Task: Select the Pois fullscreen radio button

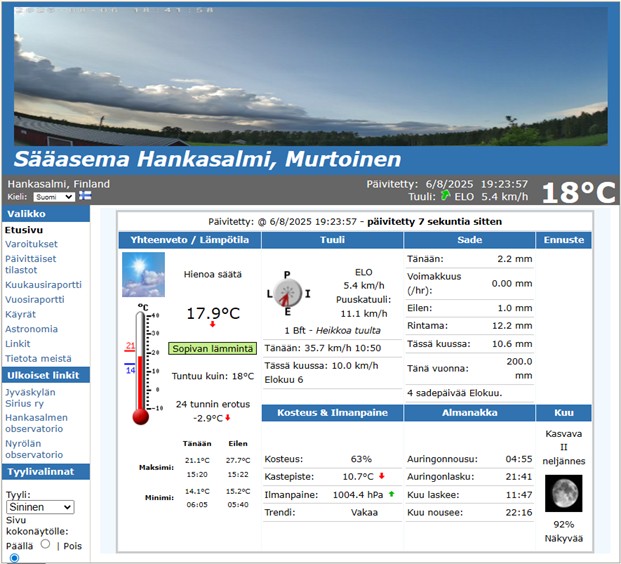Action: click(x=14, y=558)
